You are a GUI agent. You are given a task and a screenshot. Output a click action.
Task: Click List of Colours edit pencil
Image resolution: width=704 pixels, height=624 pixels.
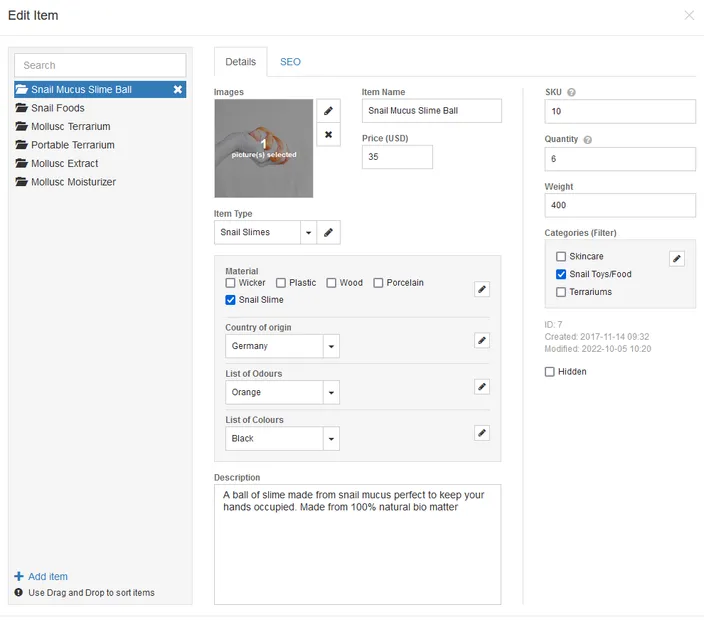(482, 433)
